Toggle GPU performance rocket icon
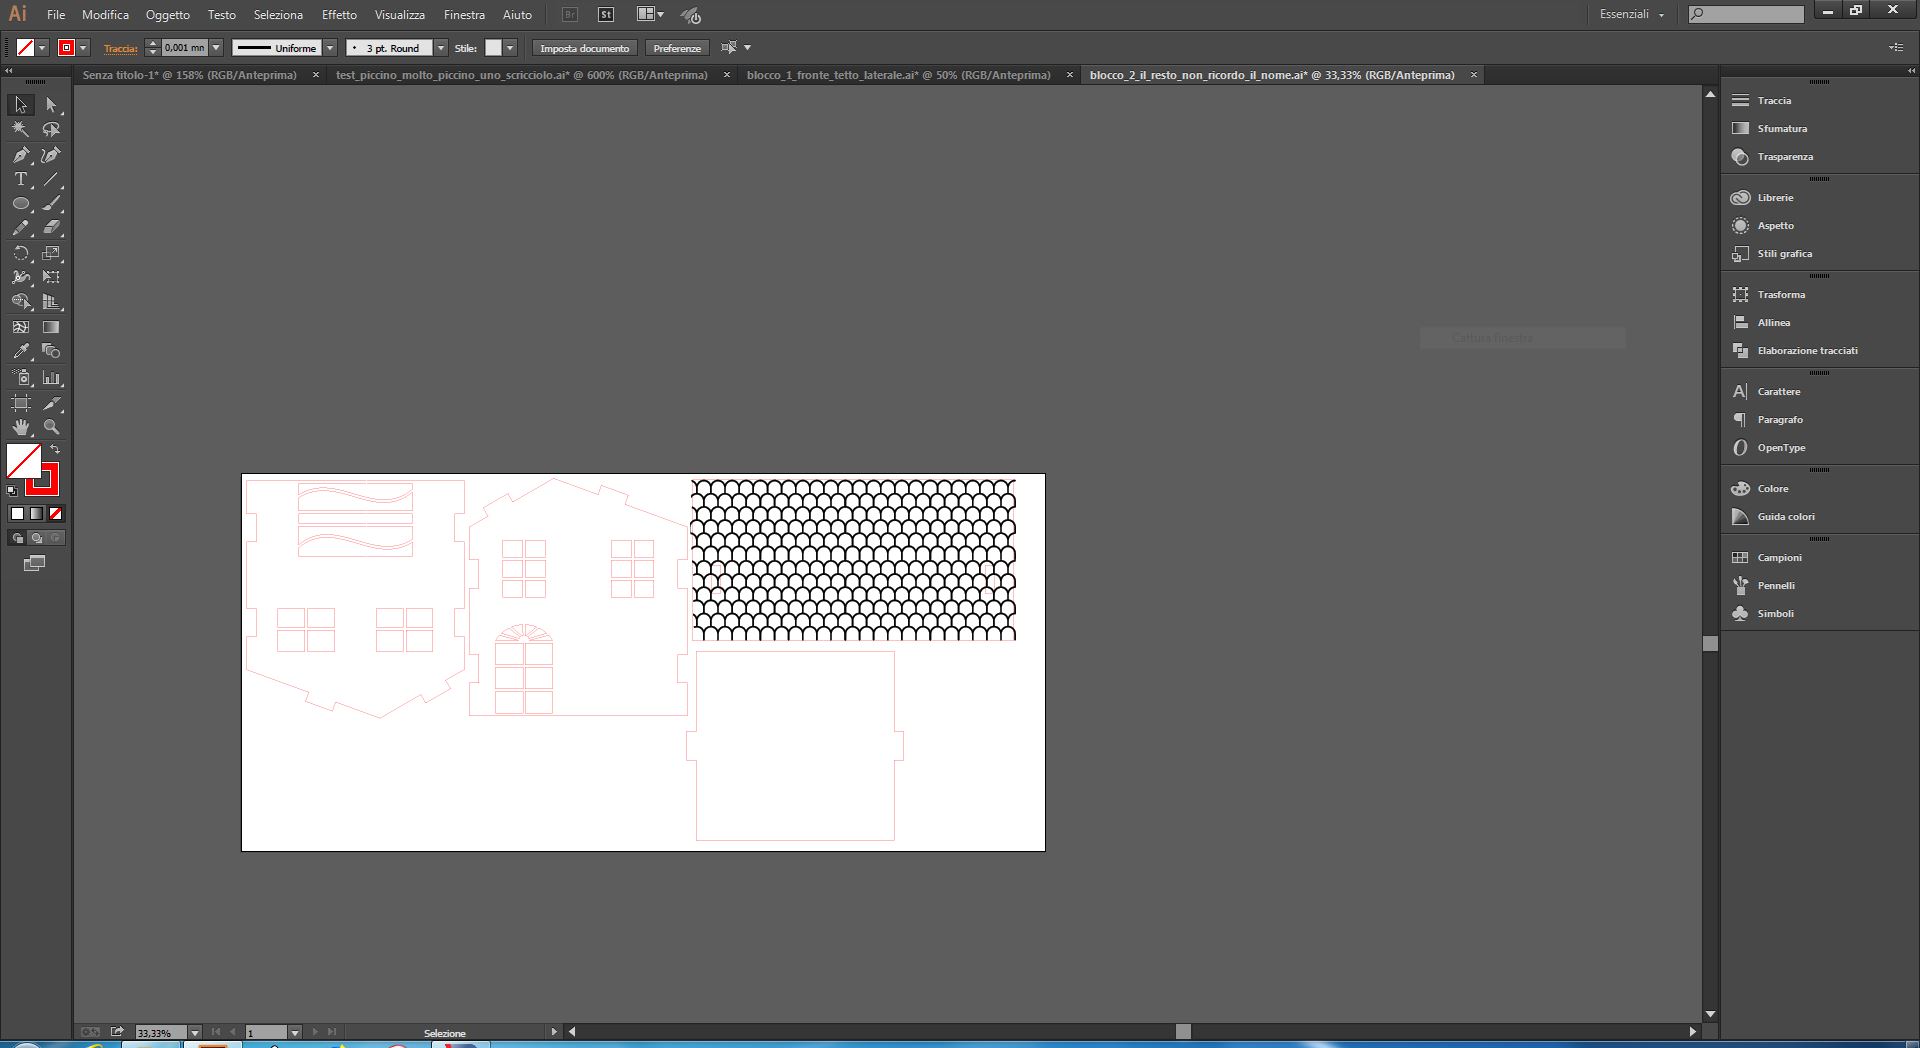This screenshot has width=1920, height=1048. (691, 15)
